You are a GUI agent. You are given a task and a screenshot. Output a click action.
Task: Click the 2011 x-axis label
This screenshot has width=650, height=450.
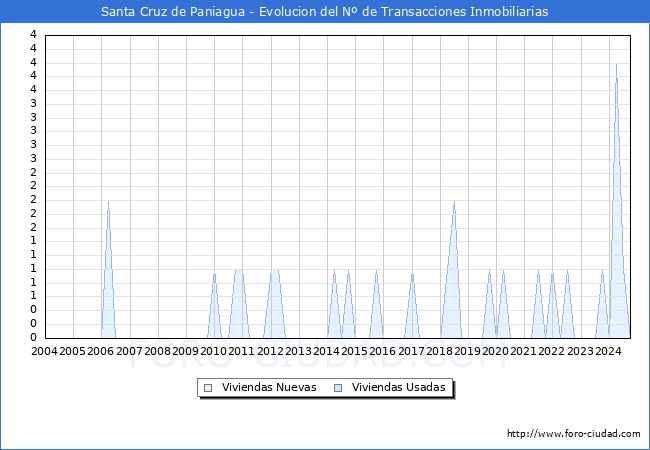pyautogui.click(x=242, y=351)
